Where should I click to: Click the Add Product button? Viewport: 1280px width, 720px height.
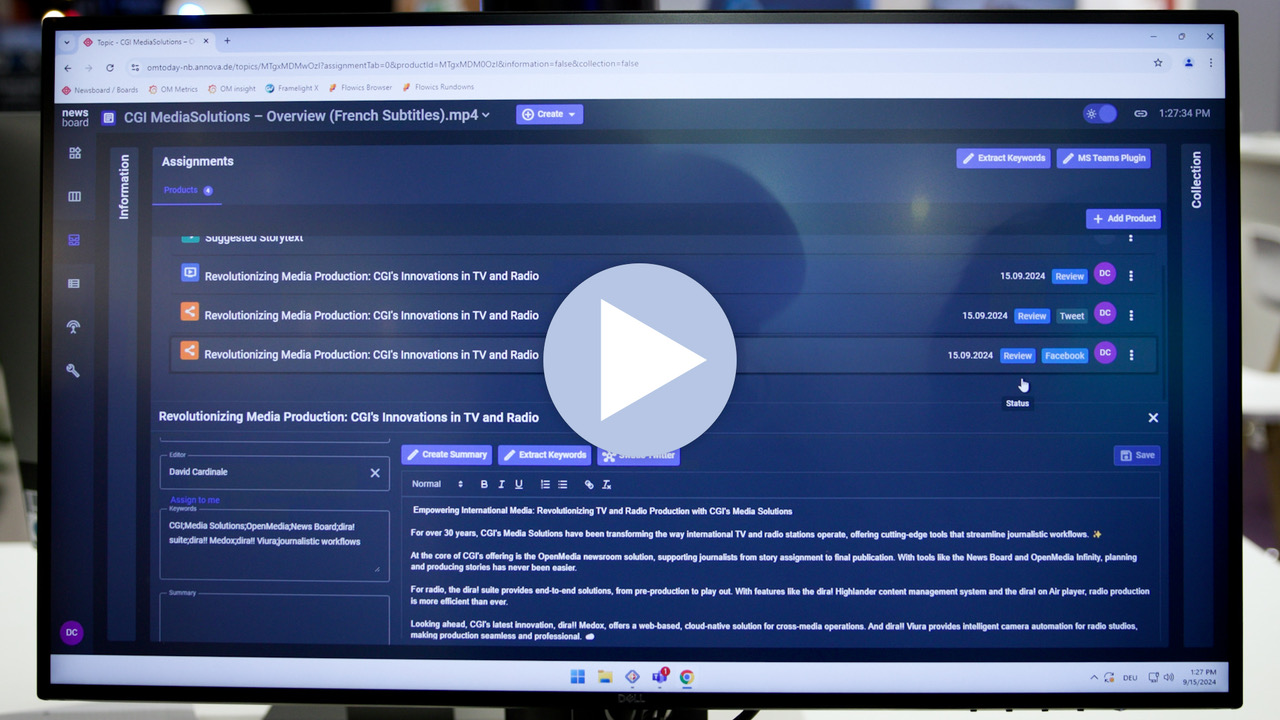[1123, 219]
